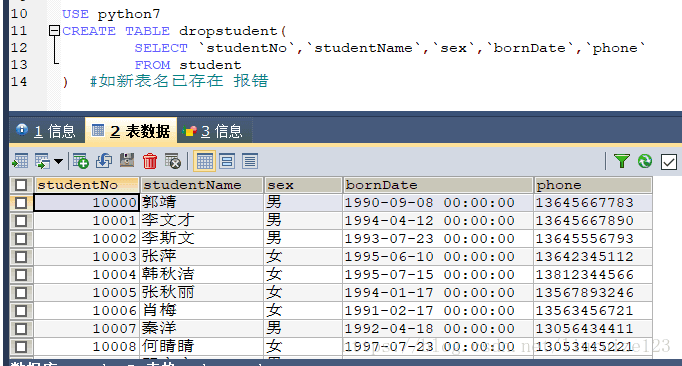Click the copy/export result set icon
This screenshot has width=682, height=366.
[43, 161]
